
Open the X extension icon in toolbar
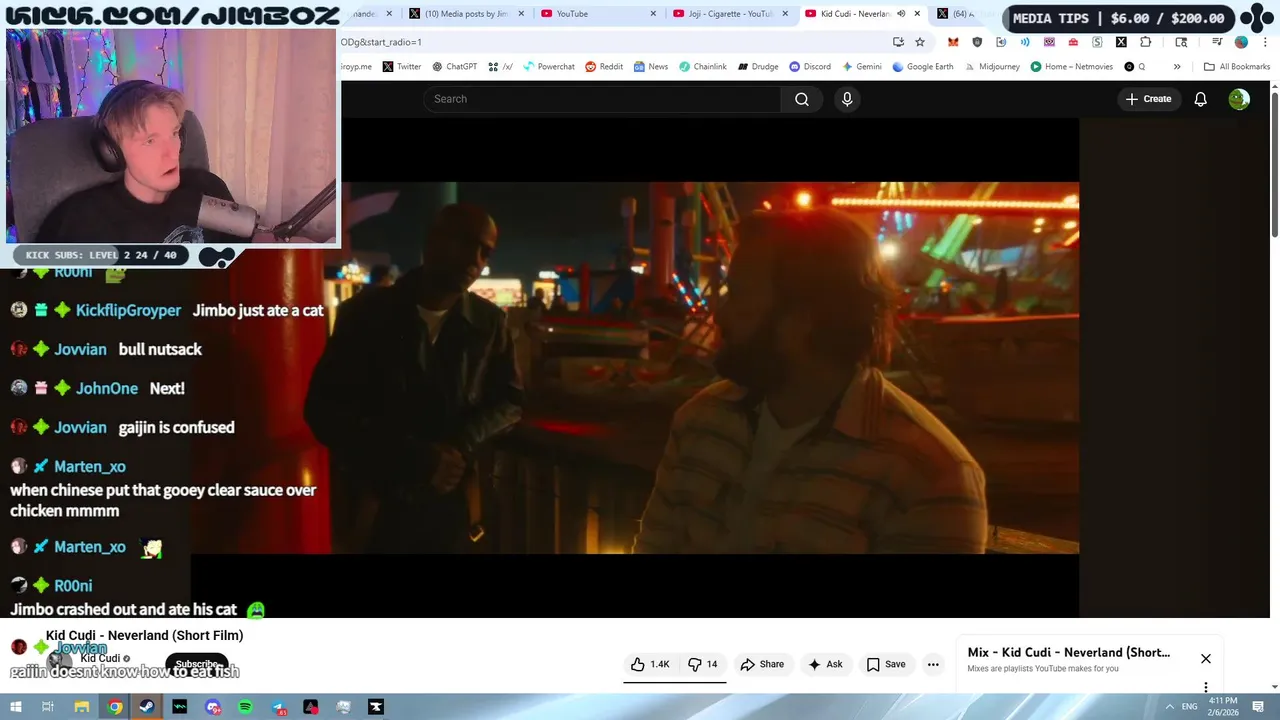pos(1121,42)
